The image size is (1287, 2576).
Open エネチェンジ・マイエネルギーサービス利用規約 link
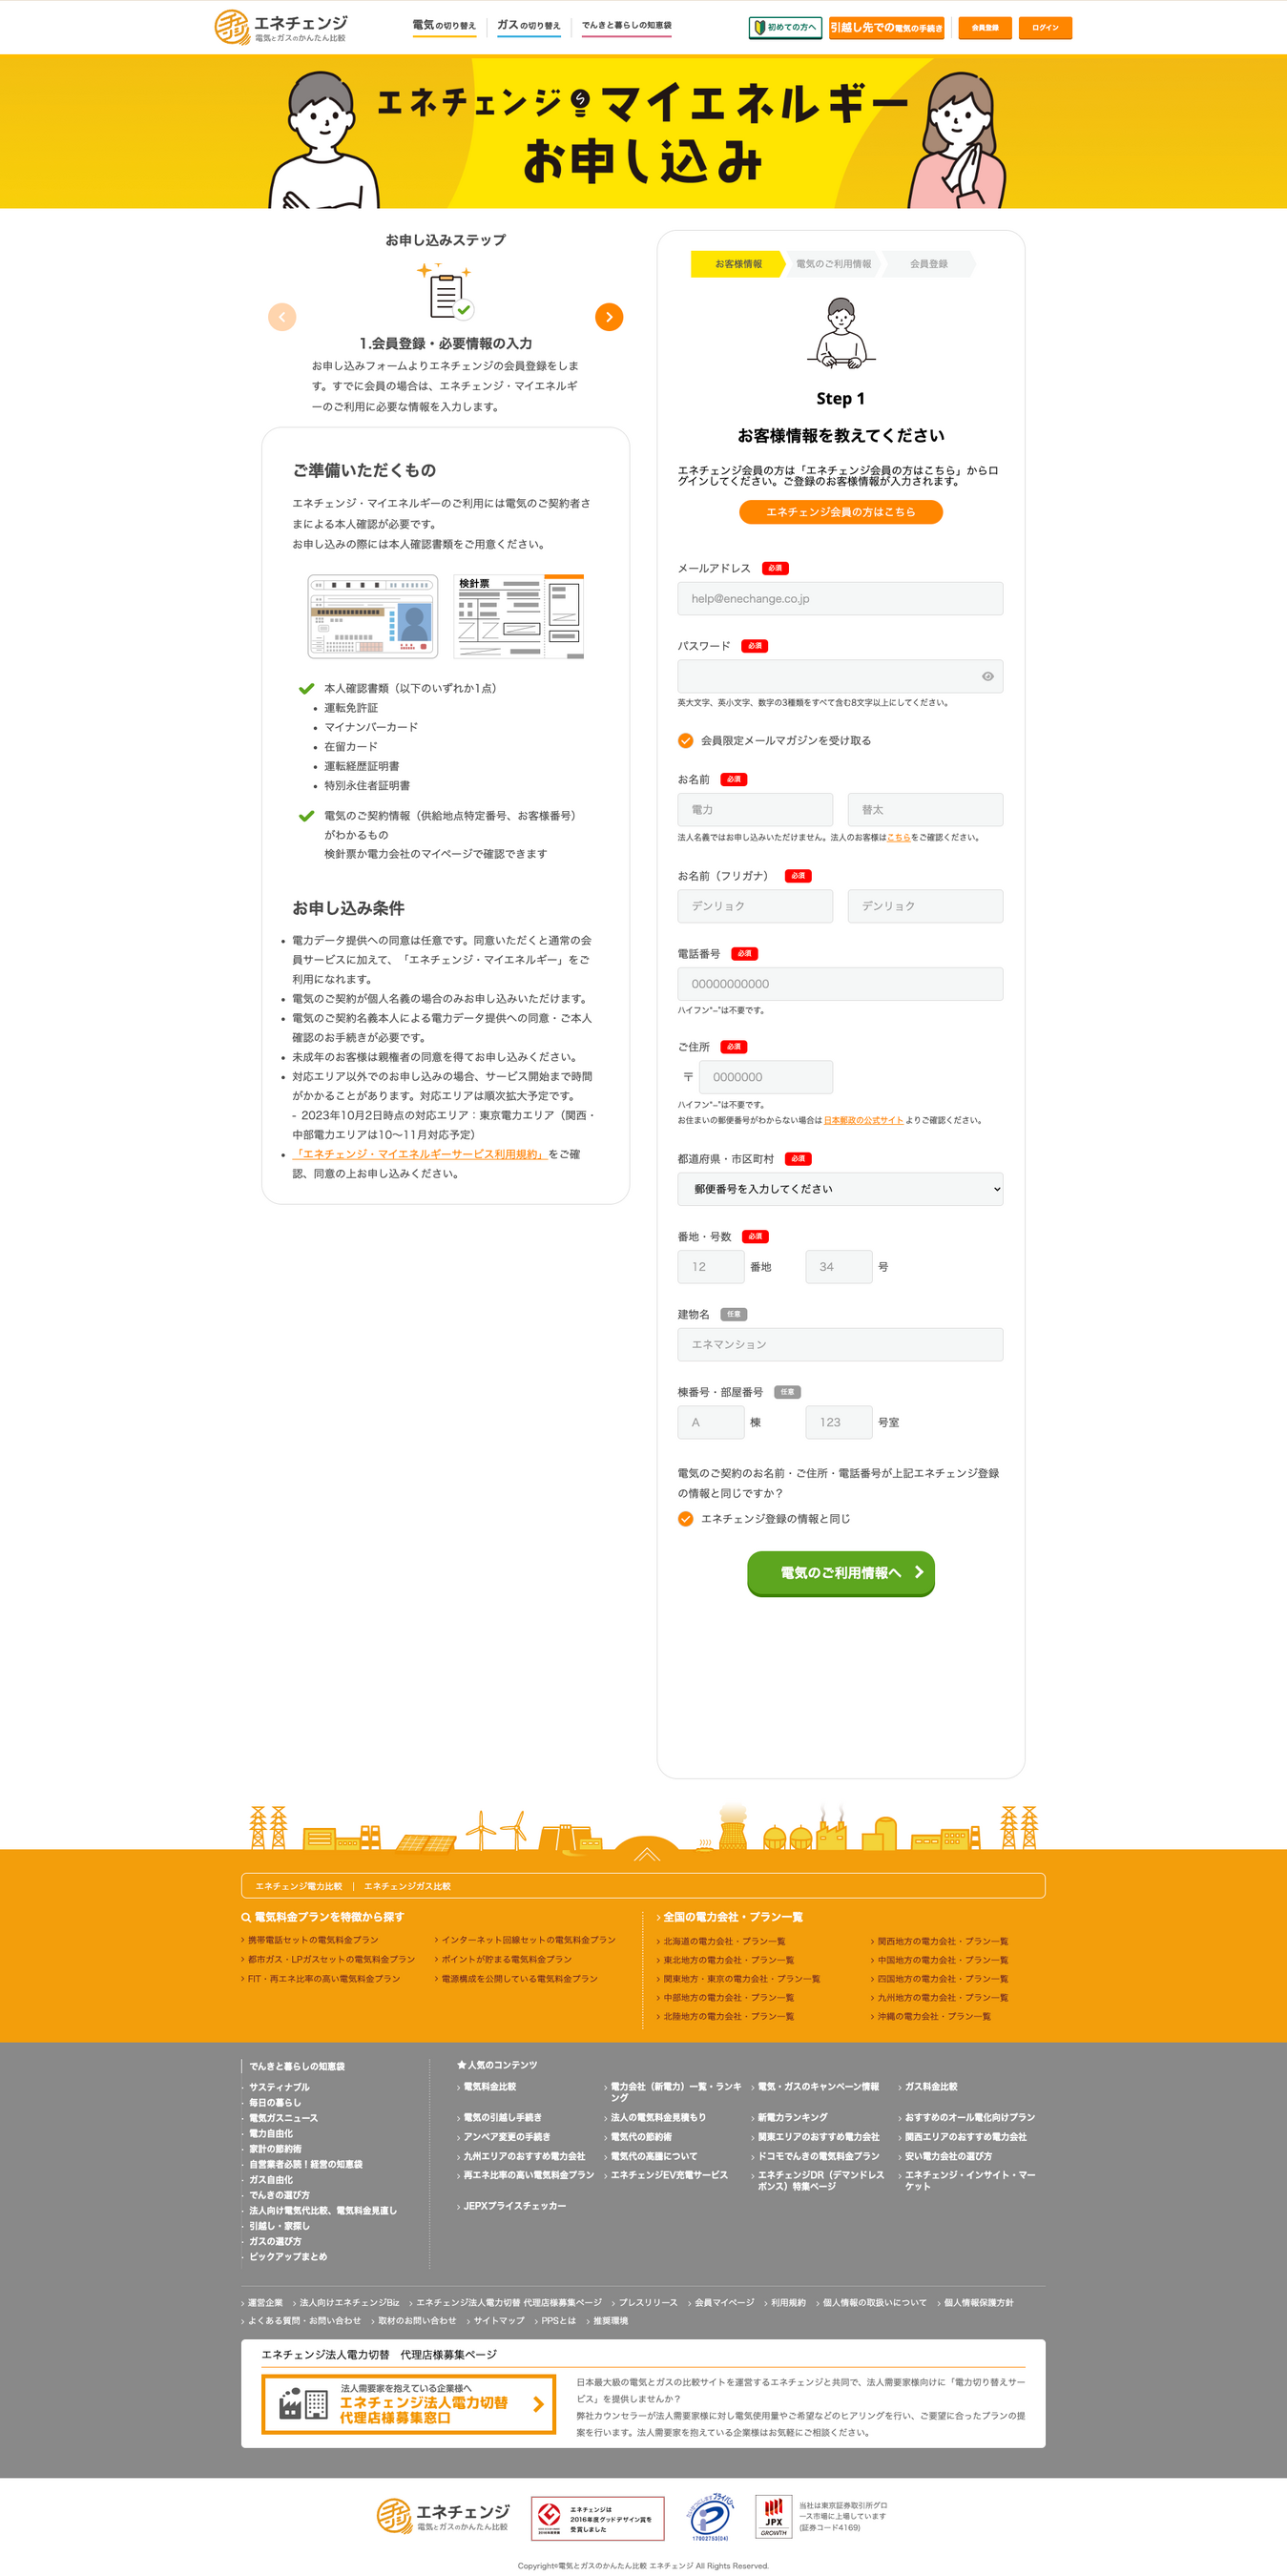click(x=420, y=1154)
